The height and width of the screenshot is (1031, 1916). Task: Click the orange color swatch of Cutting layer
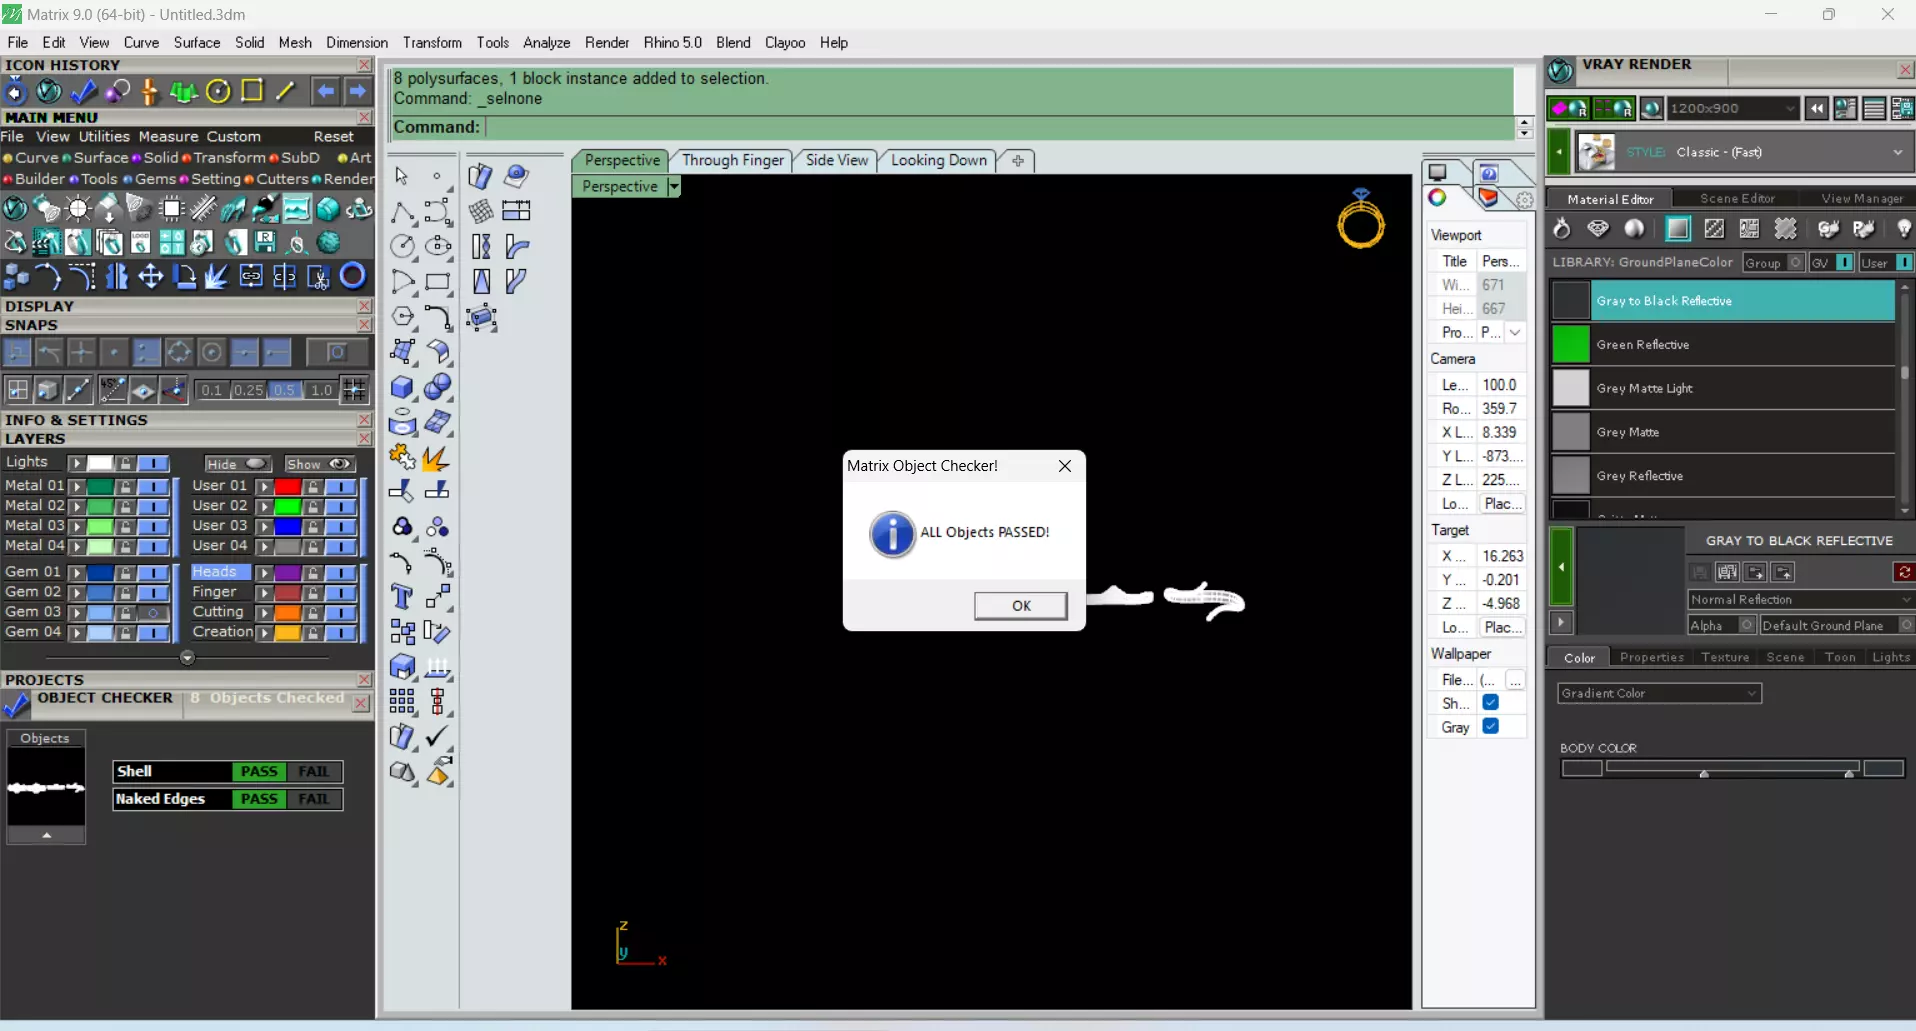[288, 612]
